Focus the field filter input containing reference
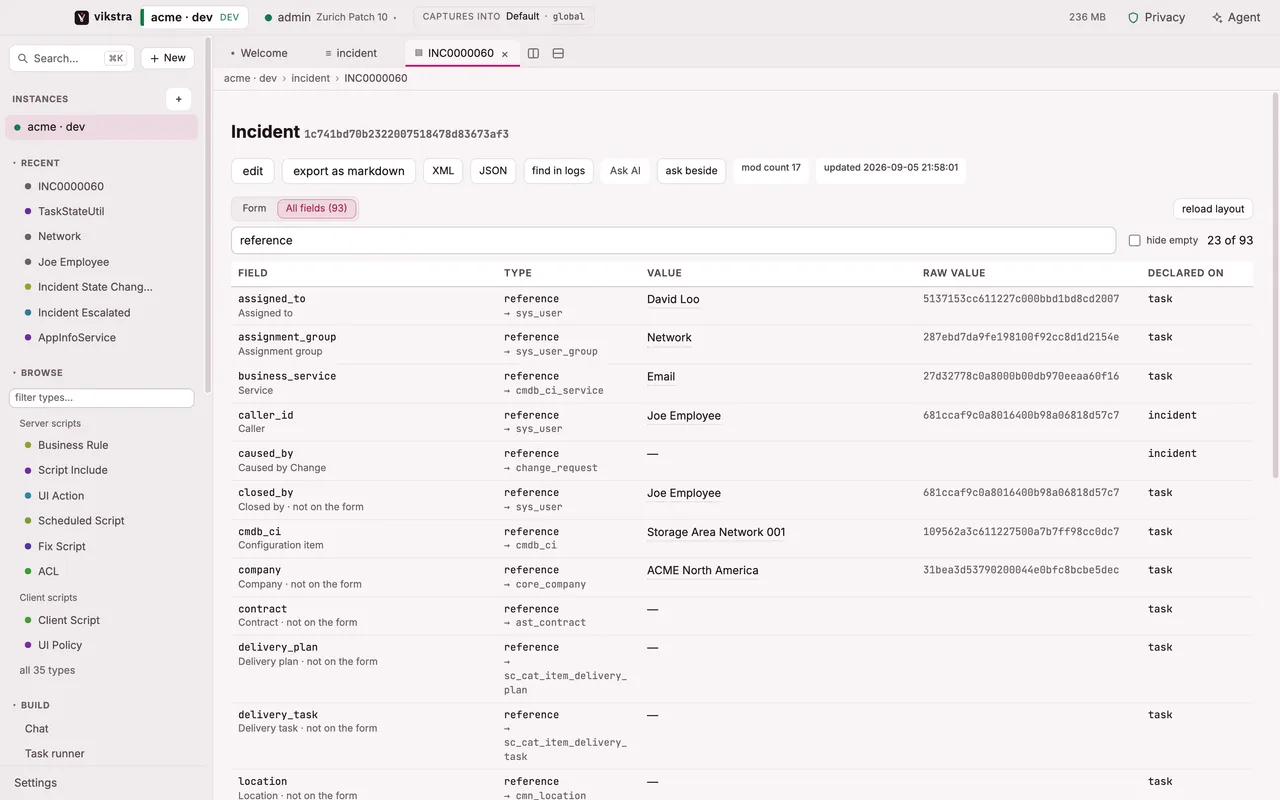The height and width of the screenshot is (800, 1280). coord(673,240)
